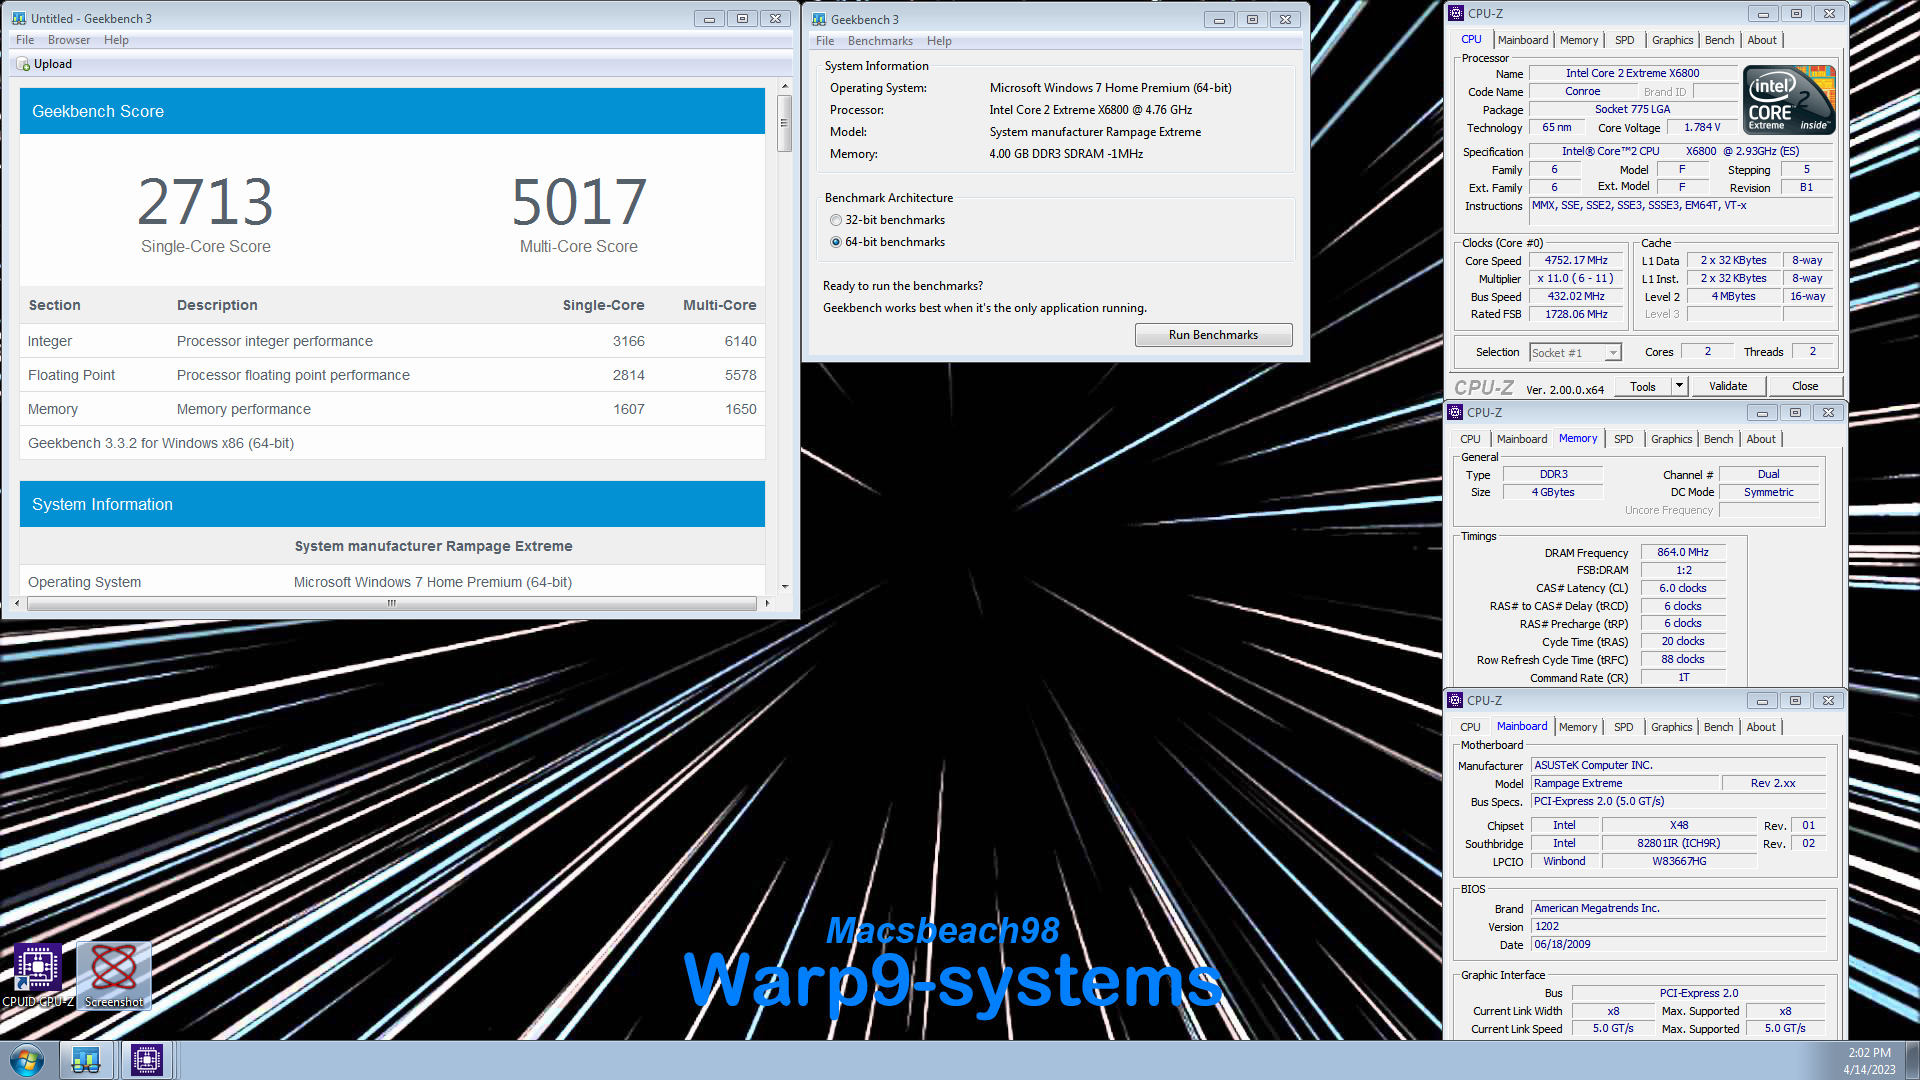
Task: Click the Geekbench 3 window title icon
Action: pyautogui.click(x=819, y=19)
